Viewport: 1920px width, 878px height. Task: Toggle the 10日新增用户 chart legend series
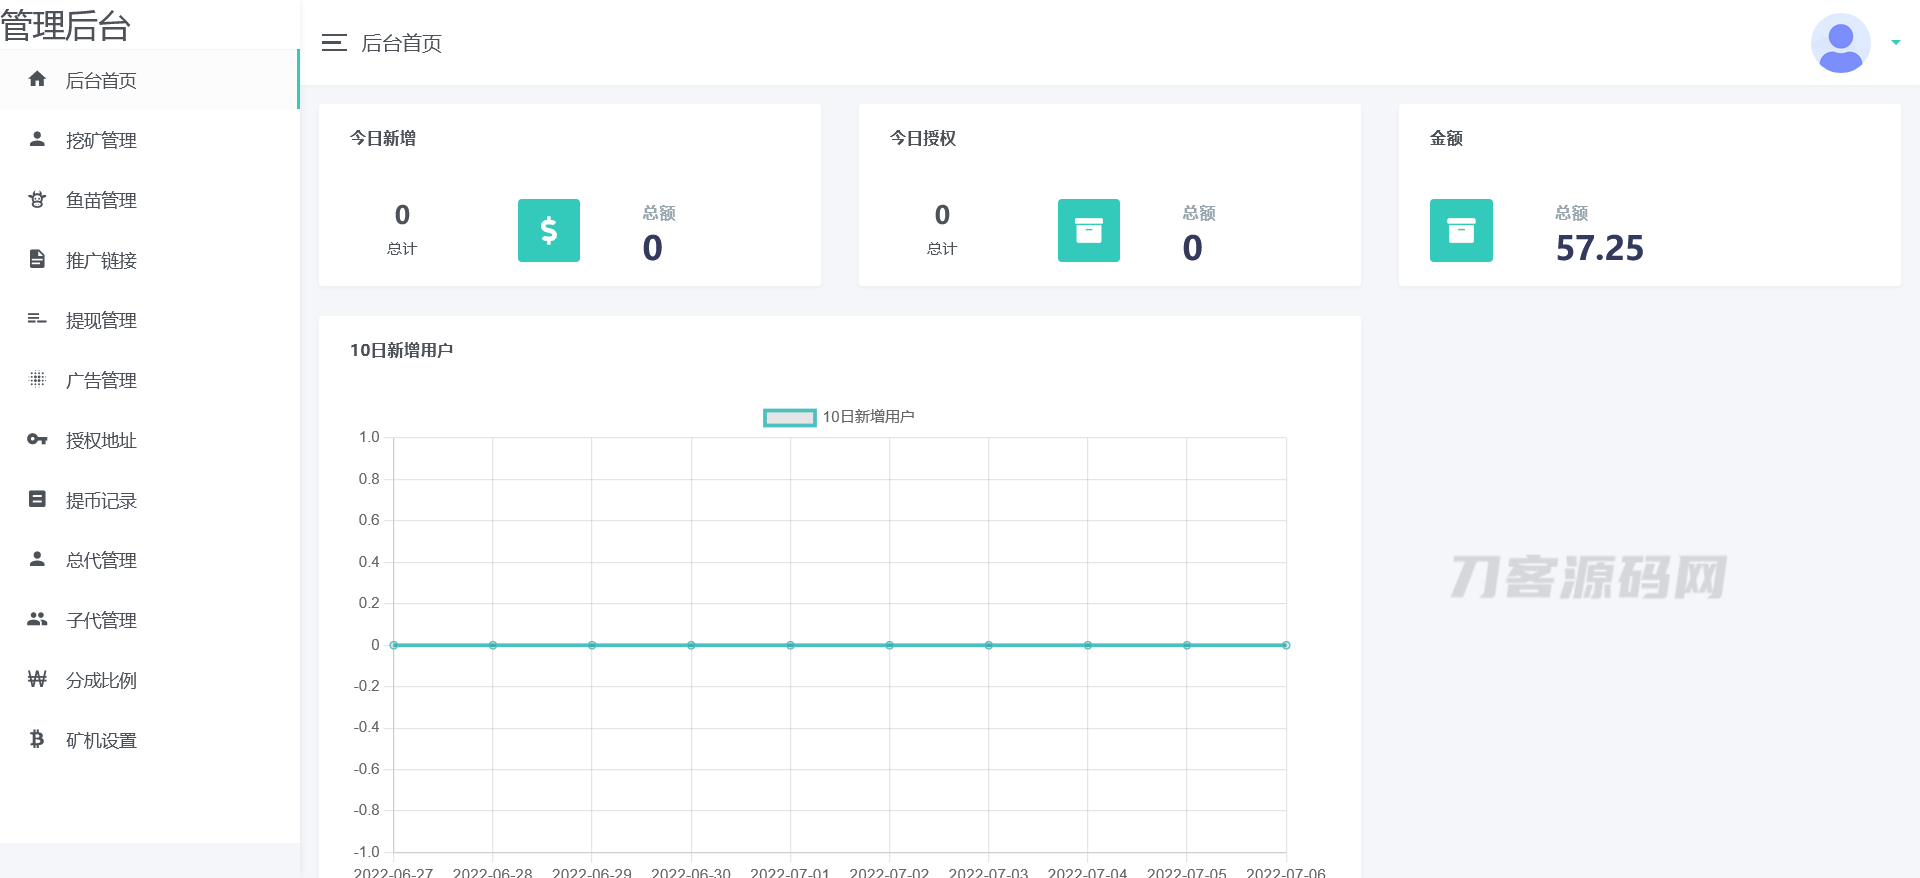coord(789,417)
